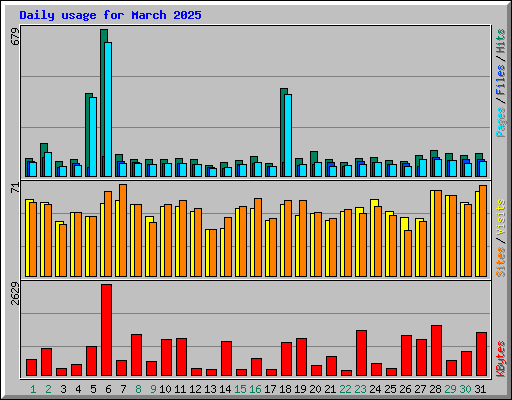Viewport: 512px width, 400px height.
Task: Click the cyan pages bar for day 18
Action: (288, 135)
